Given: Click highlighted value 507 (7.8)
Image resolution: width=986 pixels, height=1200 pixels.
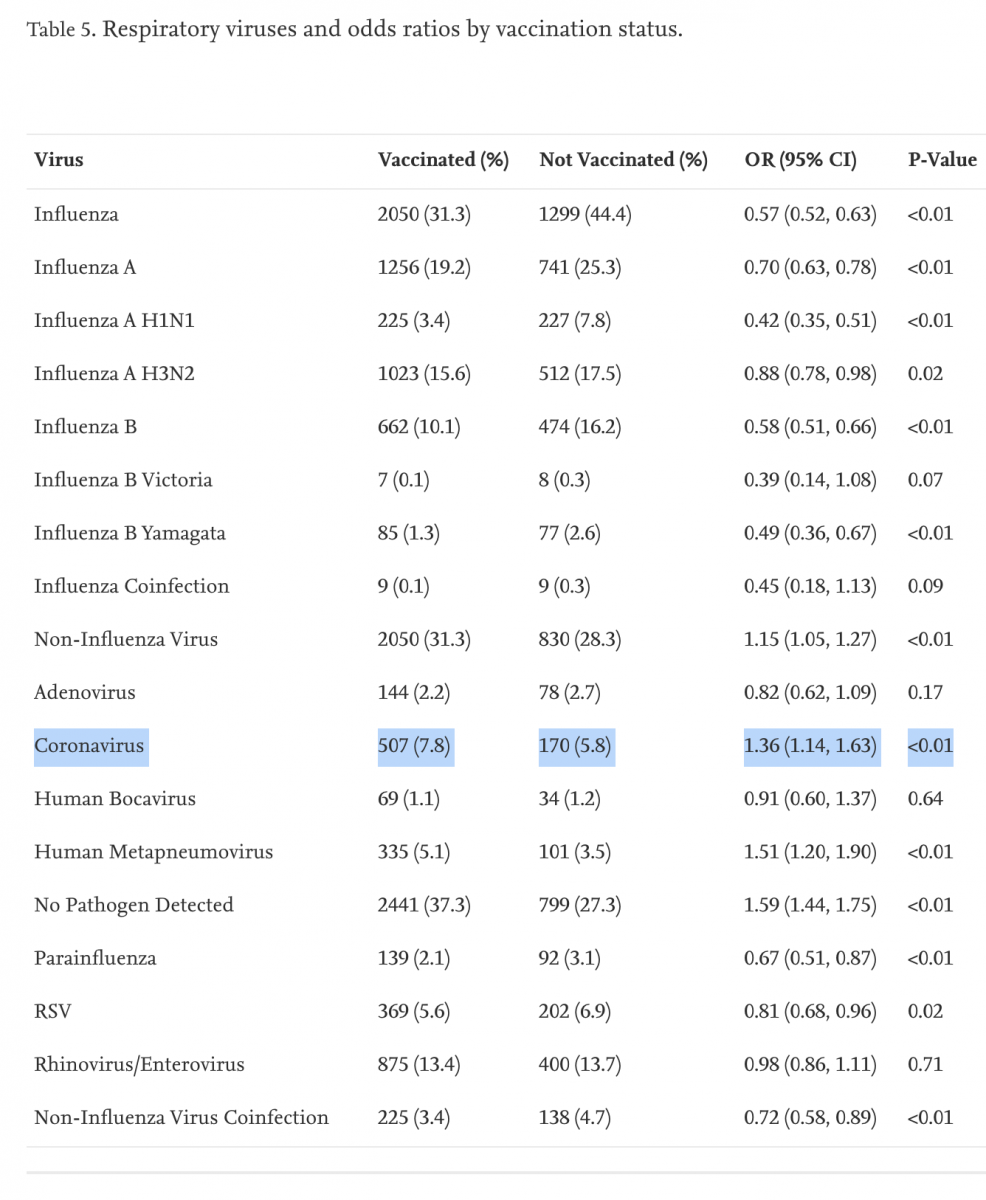Looking at the screenshot, I should pyautogui.click(x=415, y=746).
